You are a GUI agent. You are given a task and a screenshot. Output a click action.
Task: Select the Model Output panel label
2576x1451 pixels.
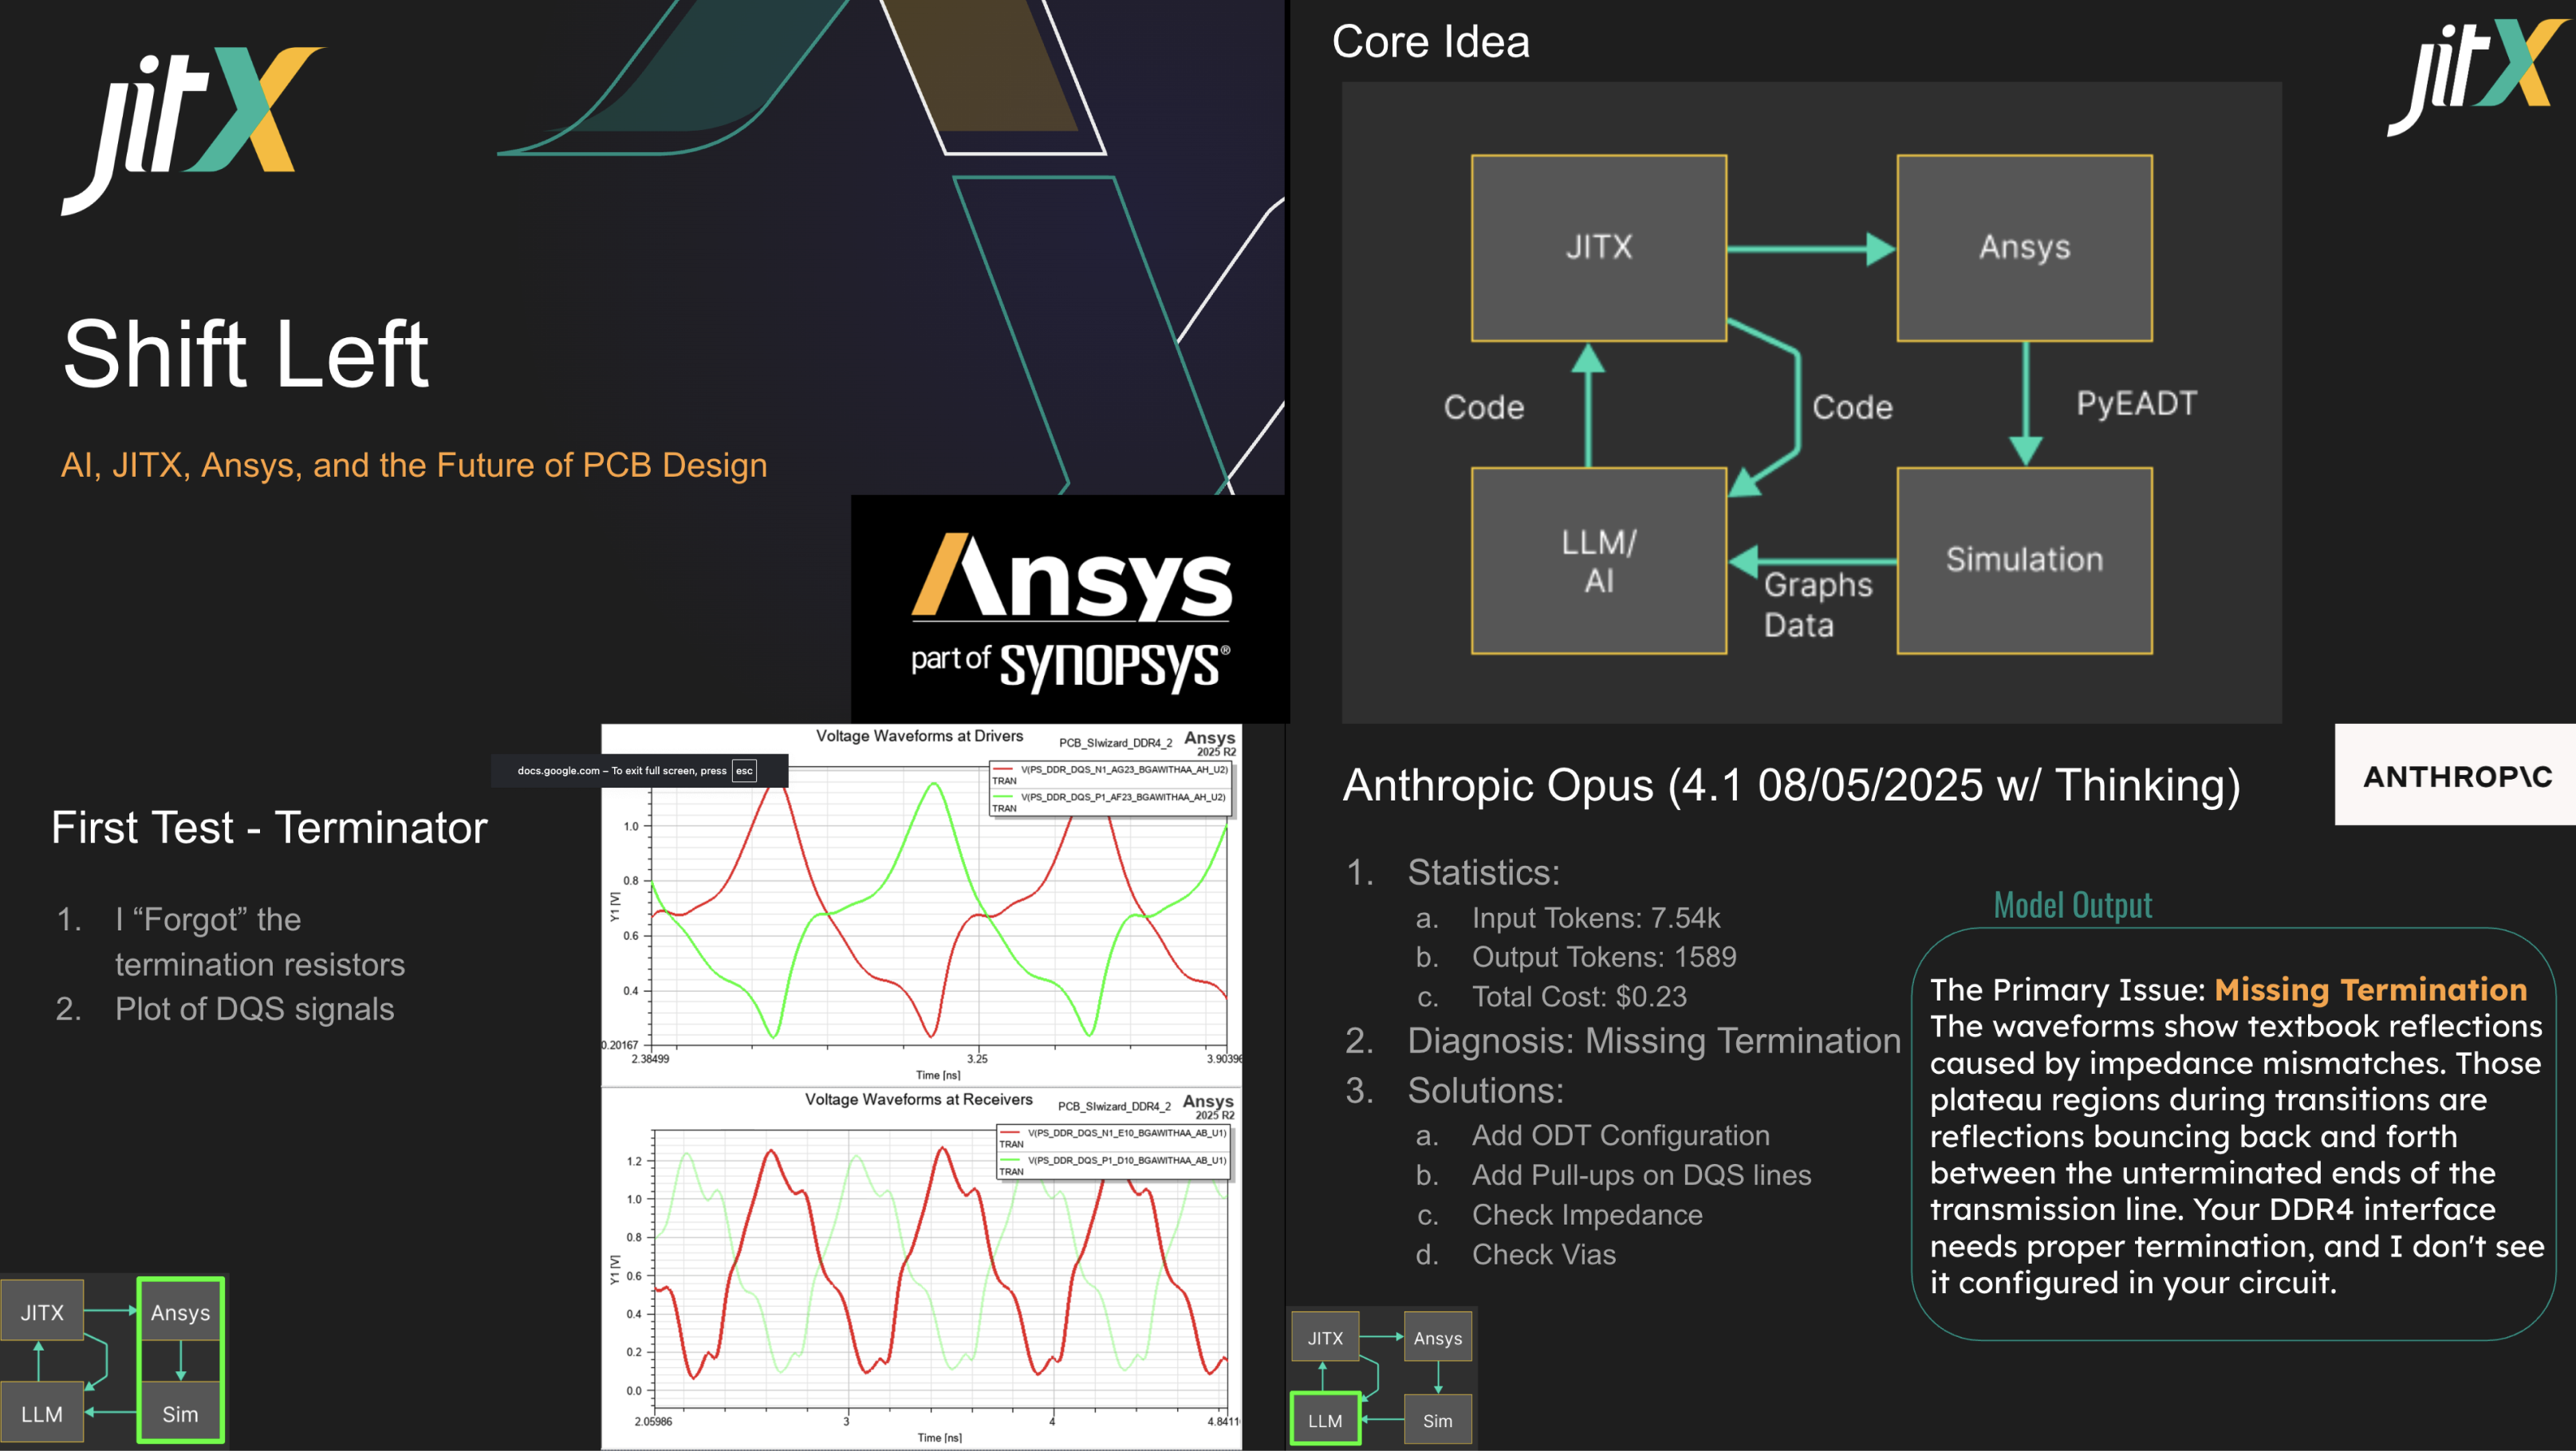coord(2070,903)
